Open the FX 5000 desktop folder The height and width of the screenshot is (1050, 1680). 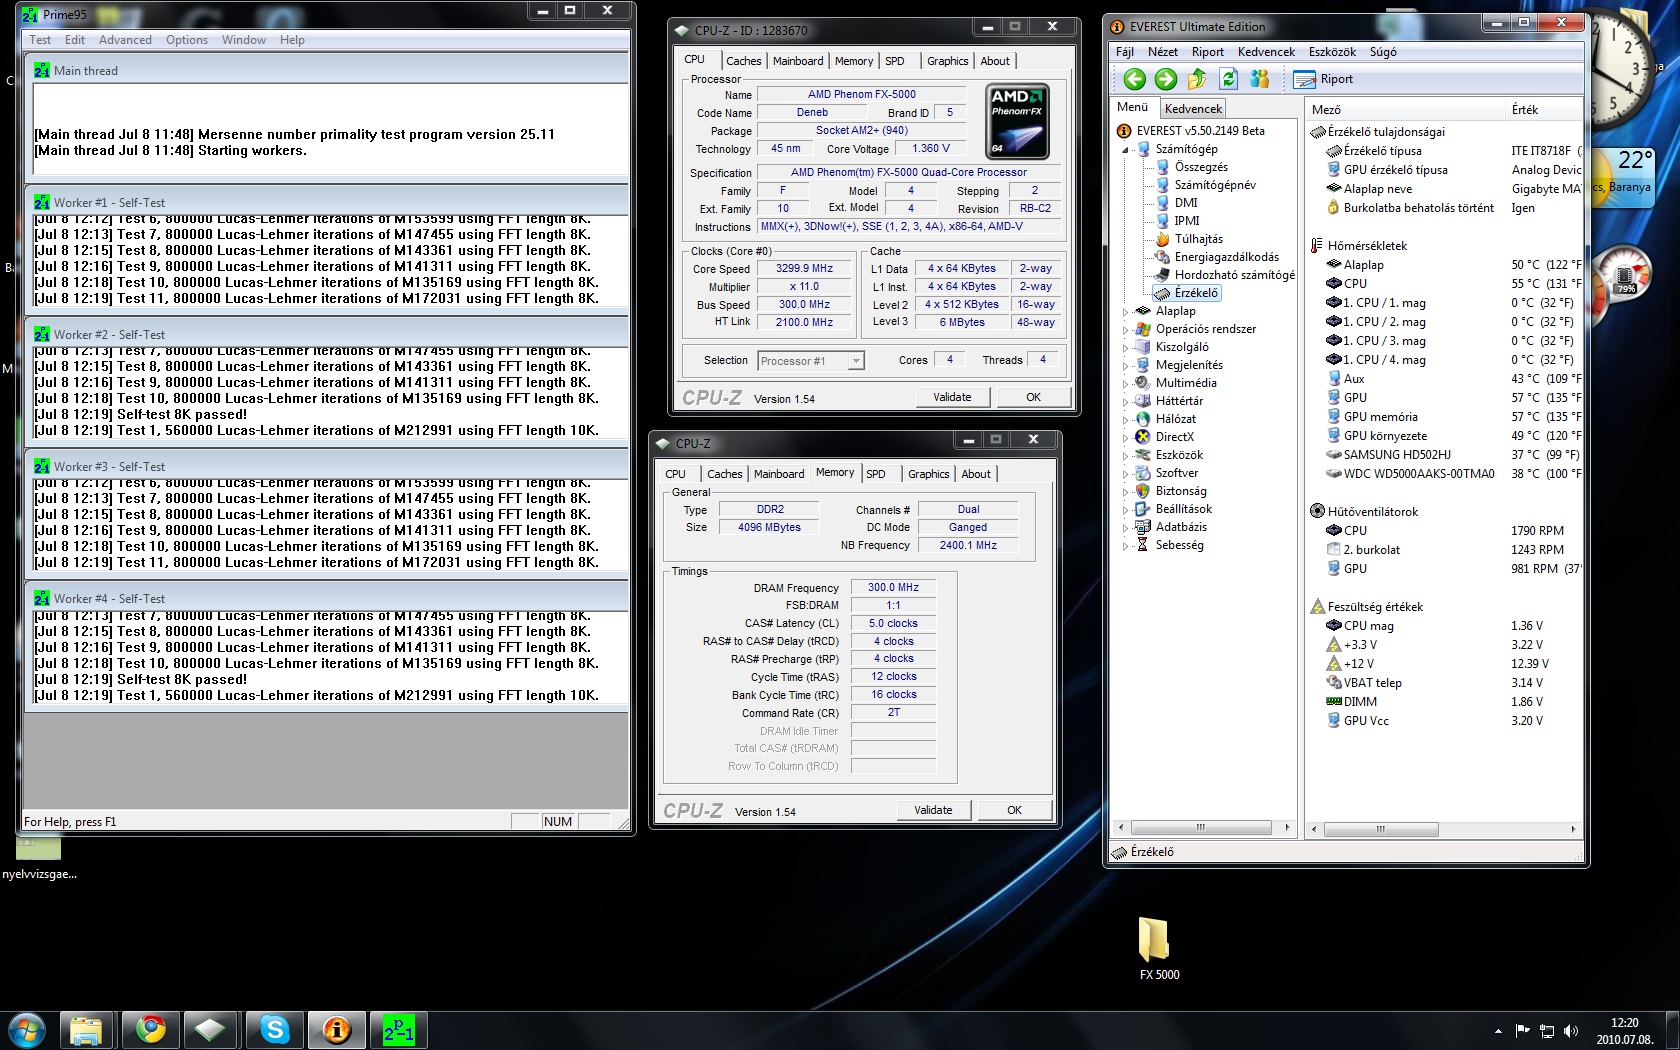(x=1158, y=949)
